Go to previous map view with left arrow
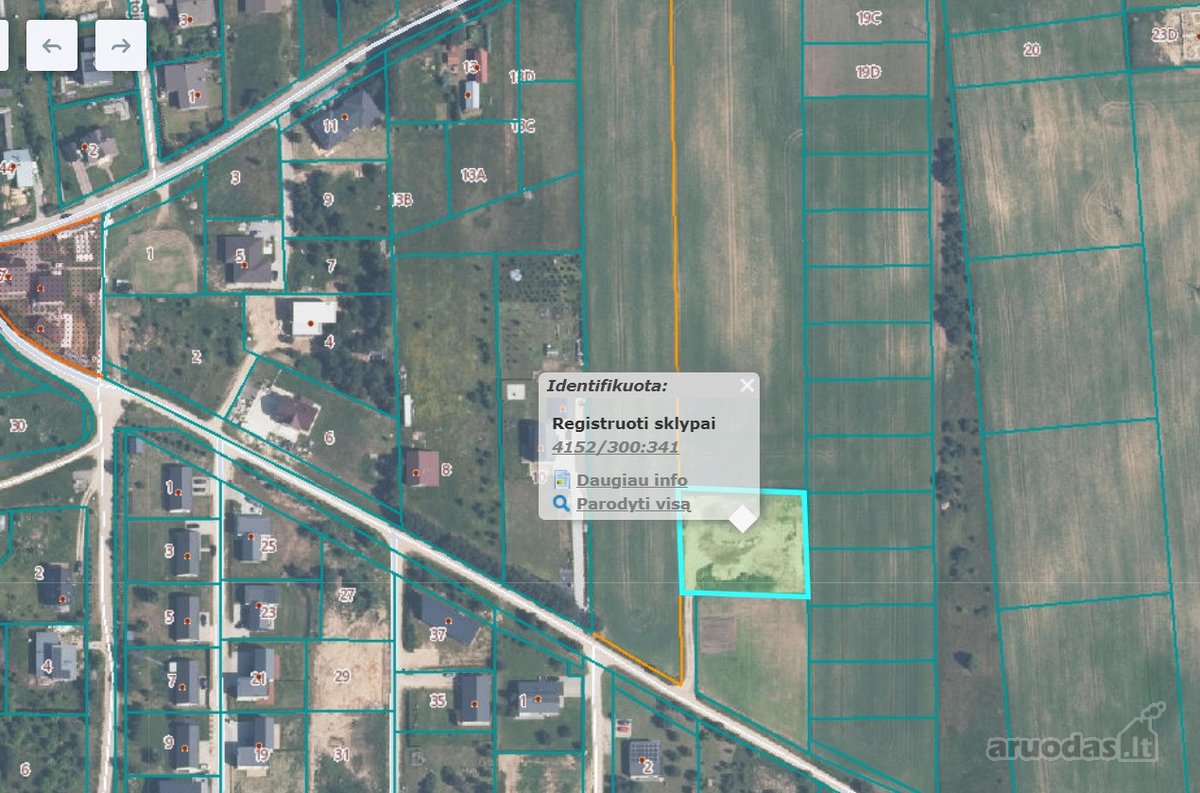 click(52, 45)
